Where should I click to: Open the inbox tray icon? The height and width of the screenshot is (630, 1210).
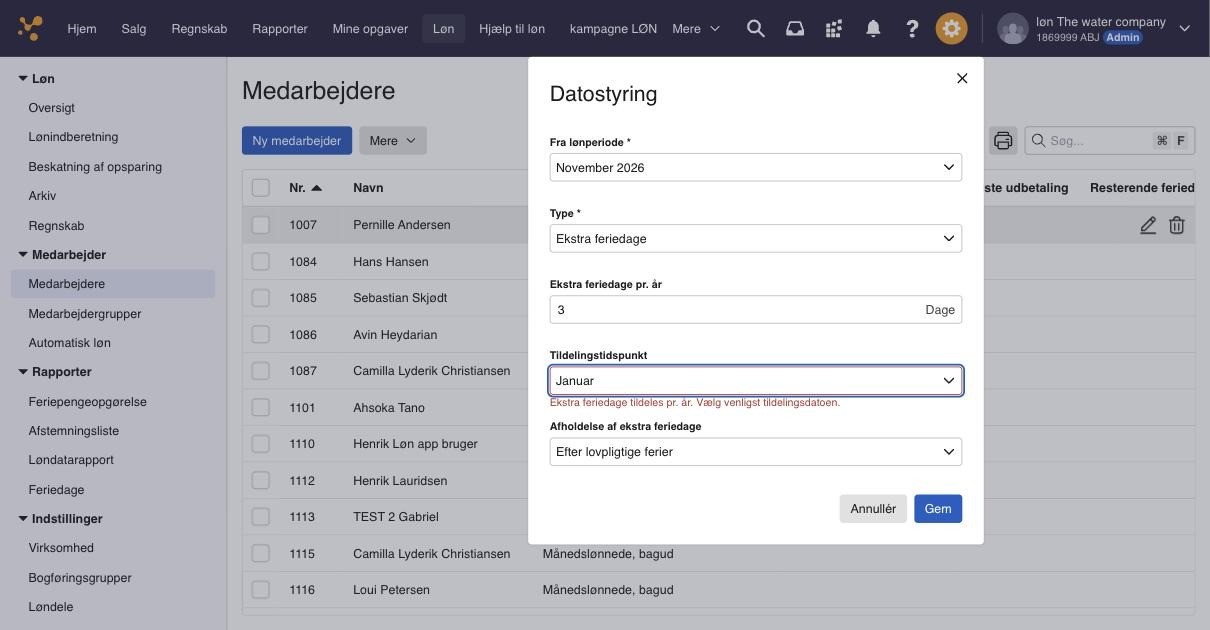point(795,29)
